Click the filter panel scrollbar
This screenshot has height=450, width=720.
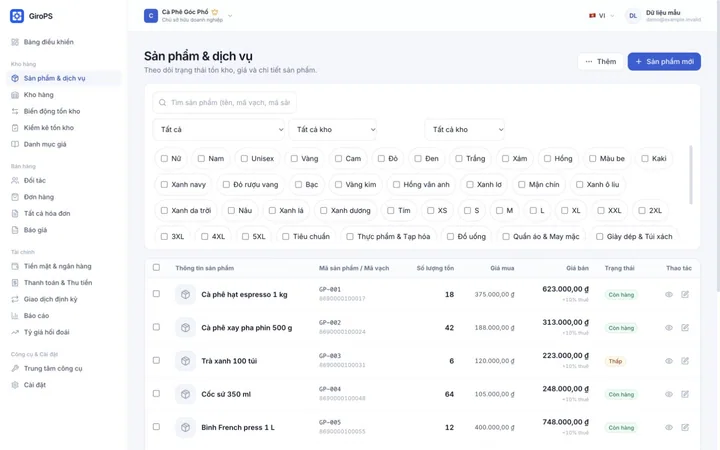691,175
